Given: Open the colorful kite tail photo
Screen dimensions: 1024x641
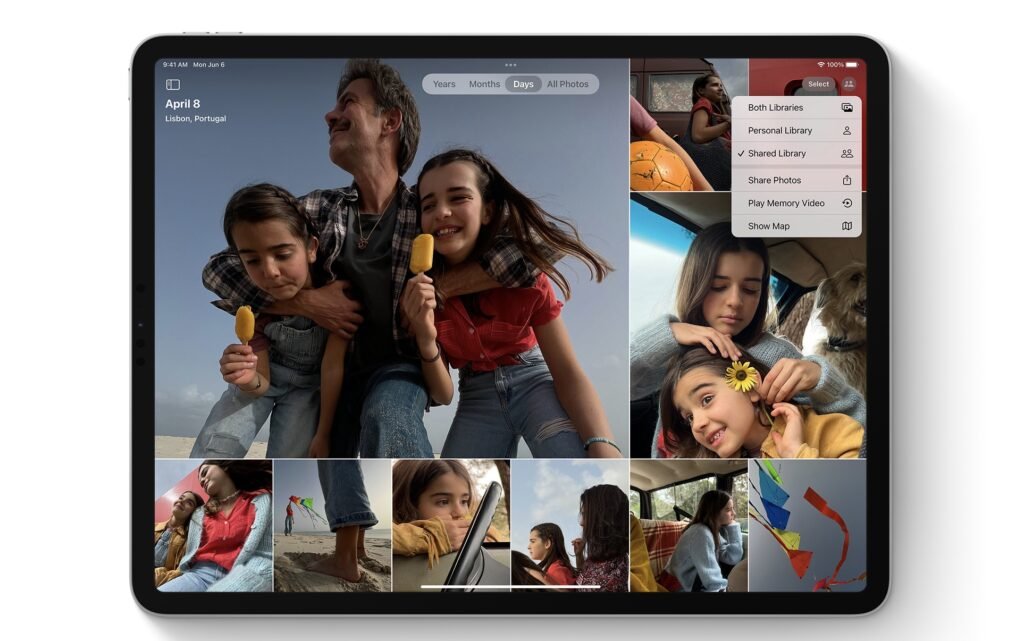Looking at the screenshot, I should tap(807, 525).
